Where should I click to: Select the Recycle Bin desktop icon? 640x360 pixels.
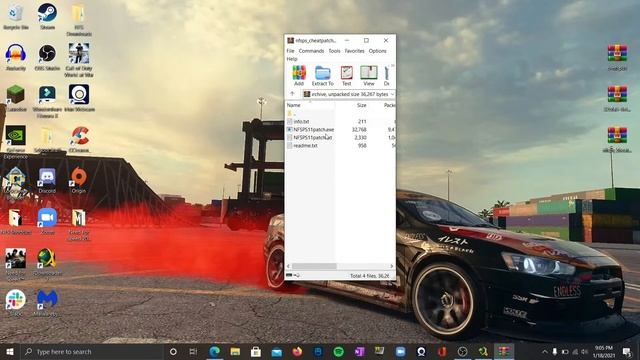coord(16,17)
